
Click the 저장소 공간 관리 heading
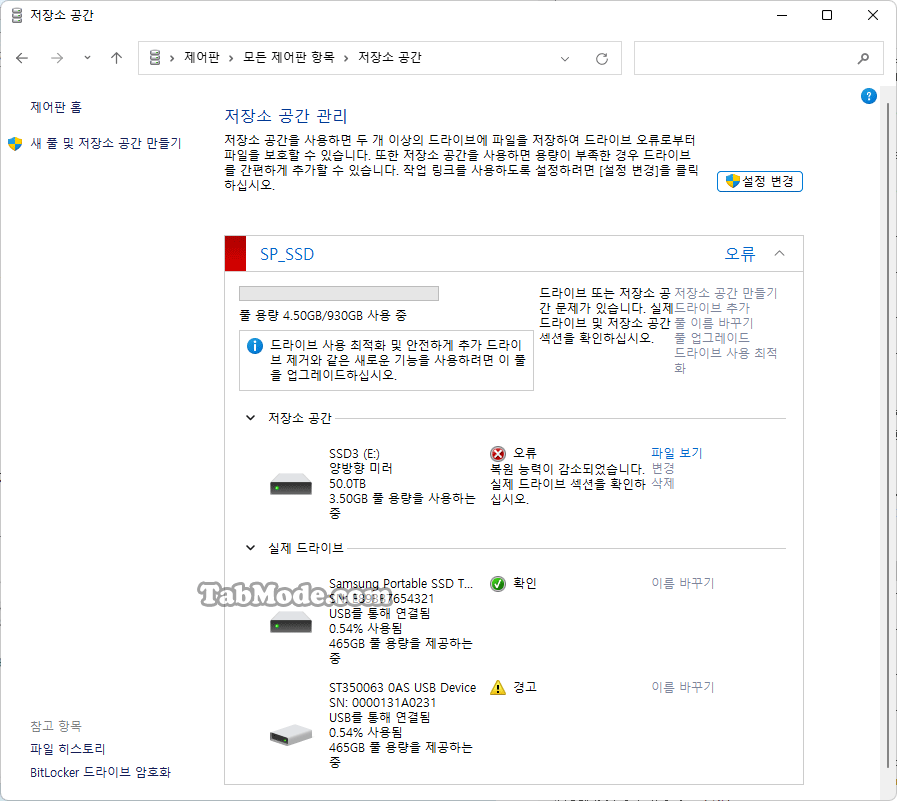click(x=286, y=116)
